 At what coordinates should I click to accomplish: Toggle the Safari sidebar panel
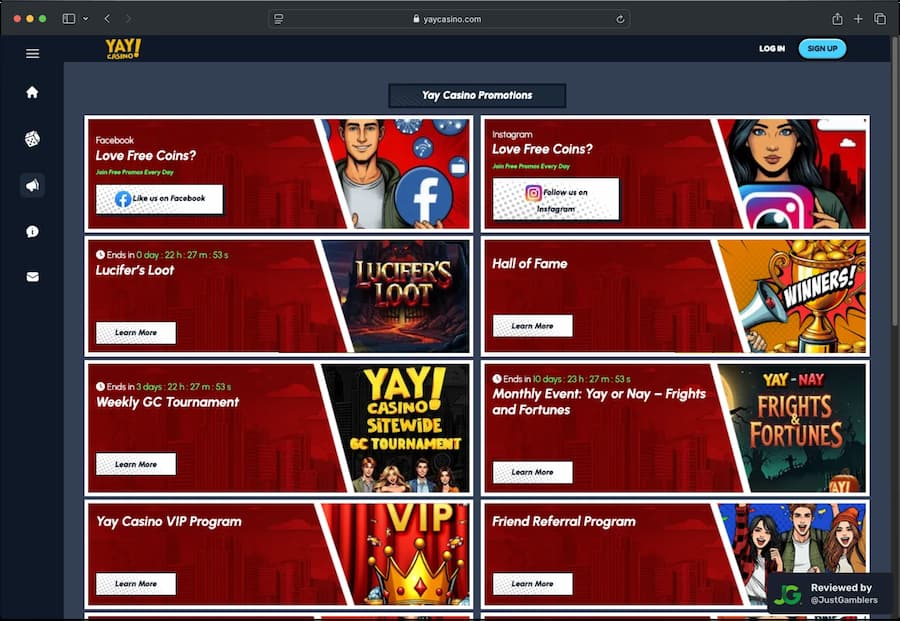pyautogui.click(x=70, y=17)
